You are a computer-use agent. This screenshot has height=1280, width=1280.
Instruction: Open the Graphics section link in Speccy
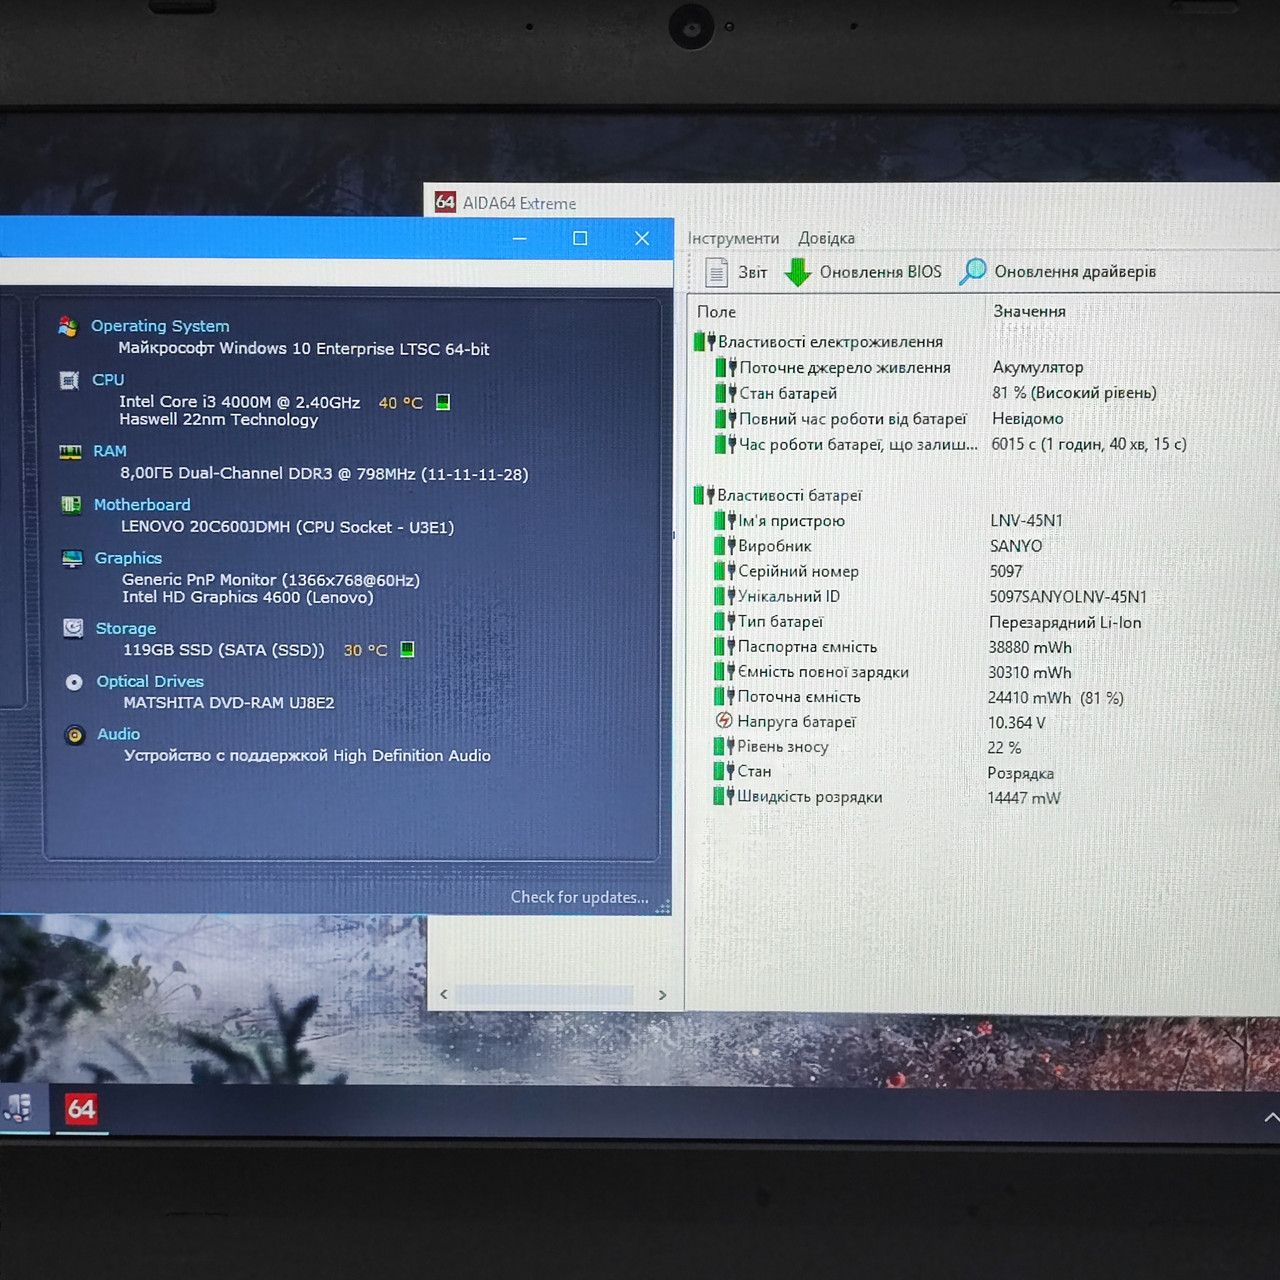point(128,558)
